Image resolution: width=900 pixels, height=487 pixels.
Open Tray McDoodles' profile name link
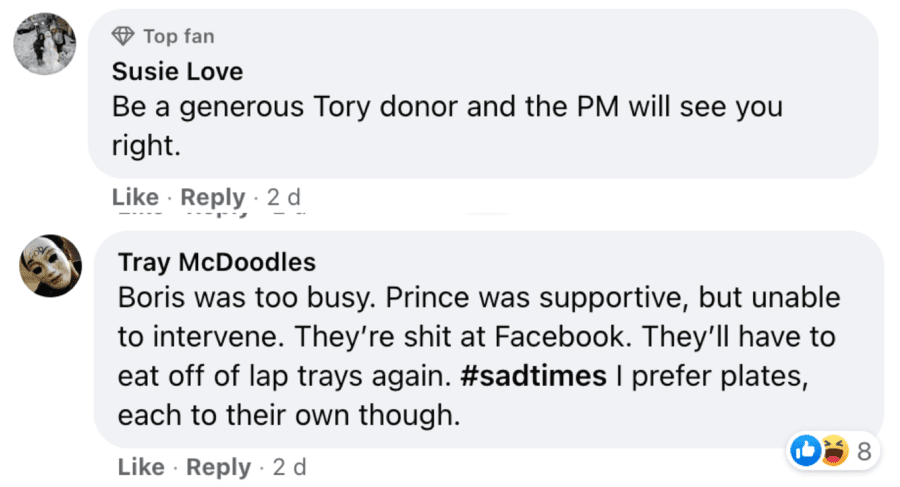[217, 262]
